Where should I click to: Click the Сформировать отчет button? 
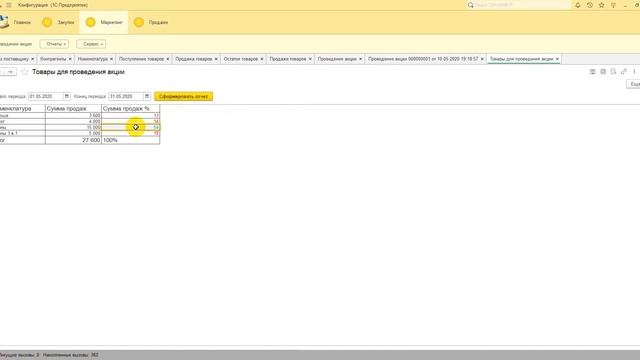click(184, 96)
